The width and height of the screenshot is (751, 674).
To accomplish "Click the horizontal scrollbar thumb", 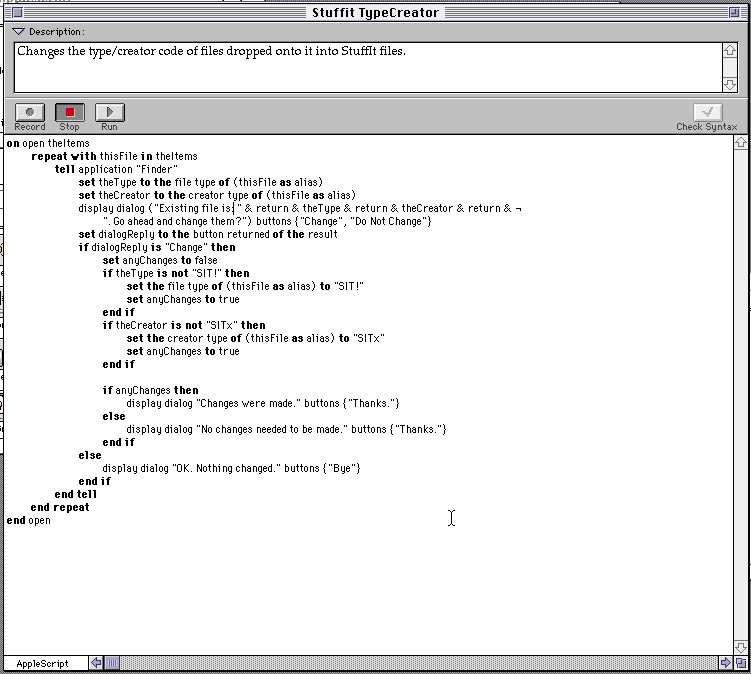I will pyautogui.click(x=112, y=663).
